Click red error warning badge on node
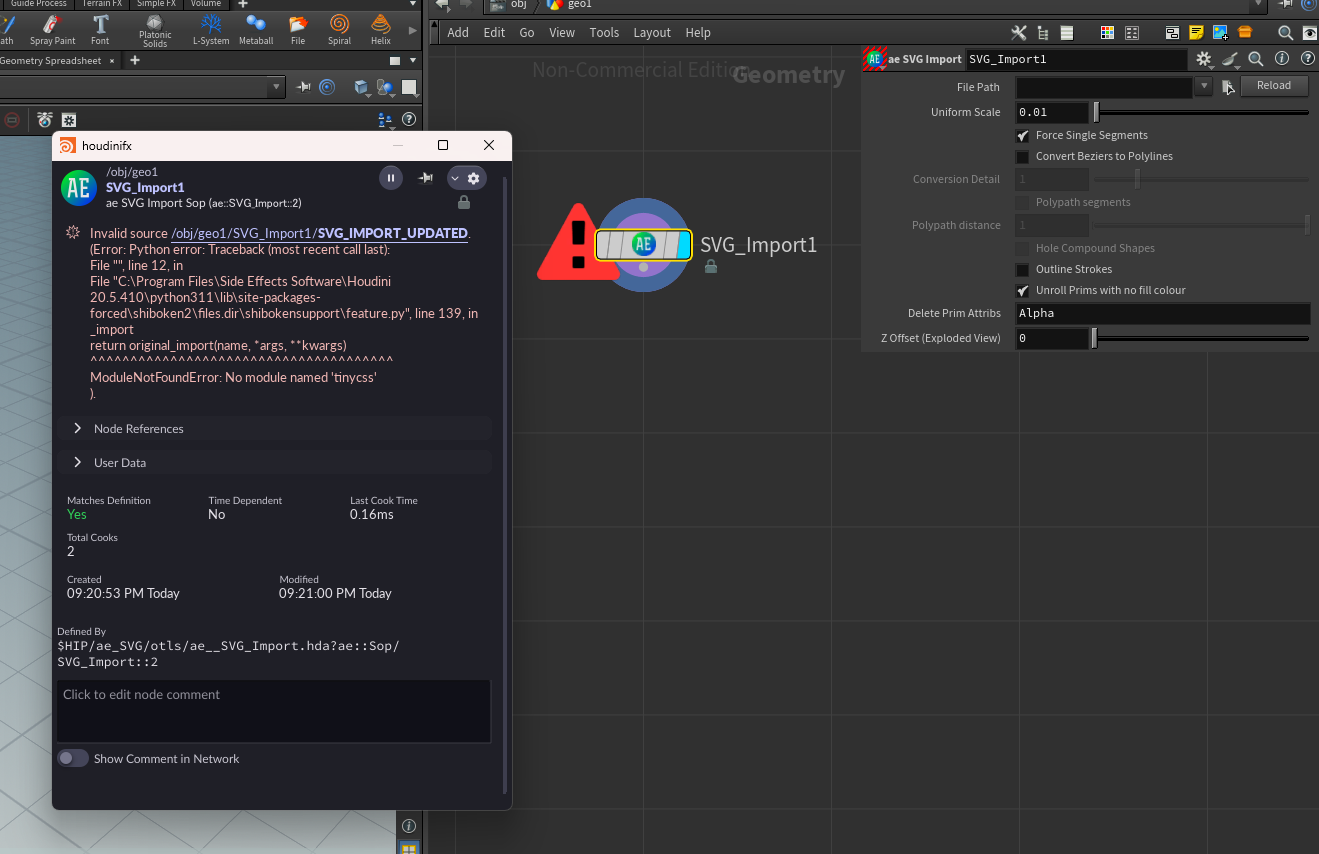Image resolution: width=1319 pixels, height=854 pixels. point(578,243)
